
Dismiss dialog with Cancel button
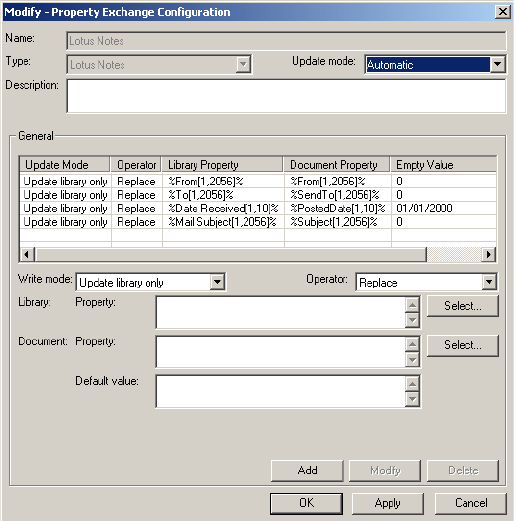[x=471, y=503]
